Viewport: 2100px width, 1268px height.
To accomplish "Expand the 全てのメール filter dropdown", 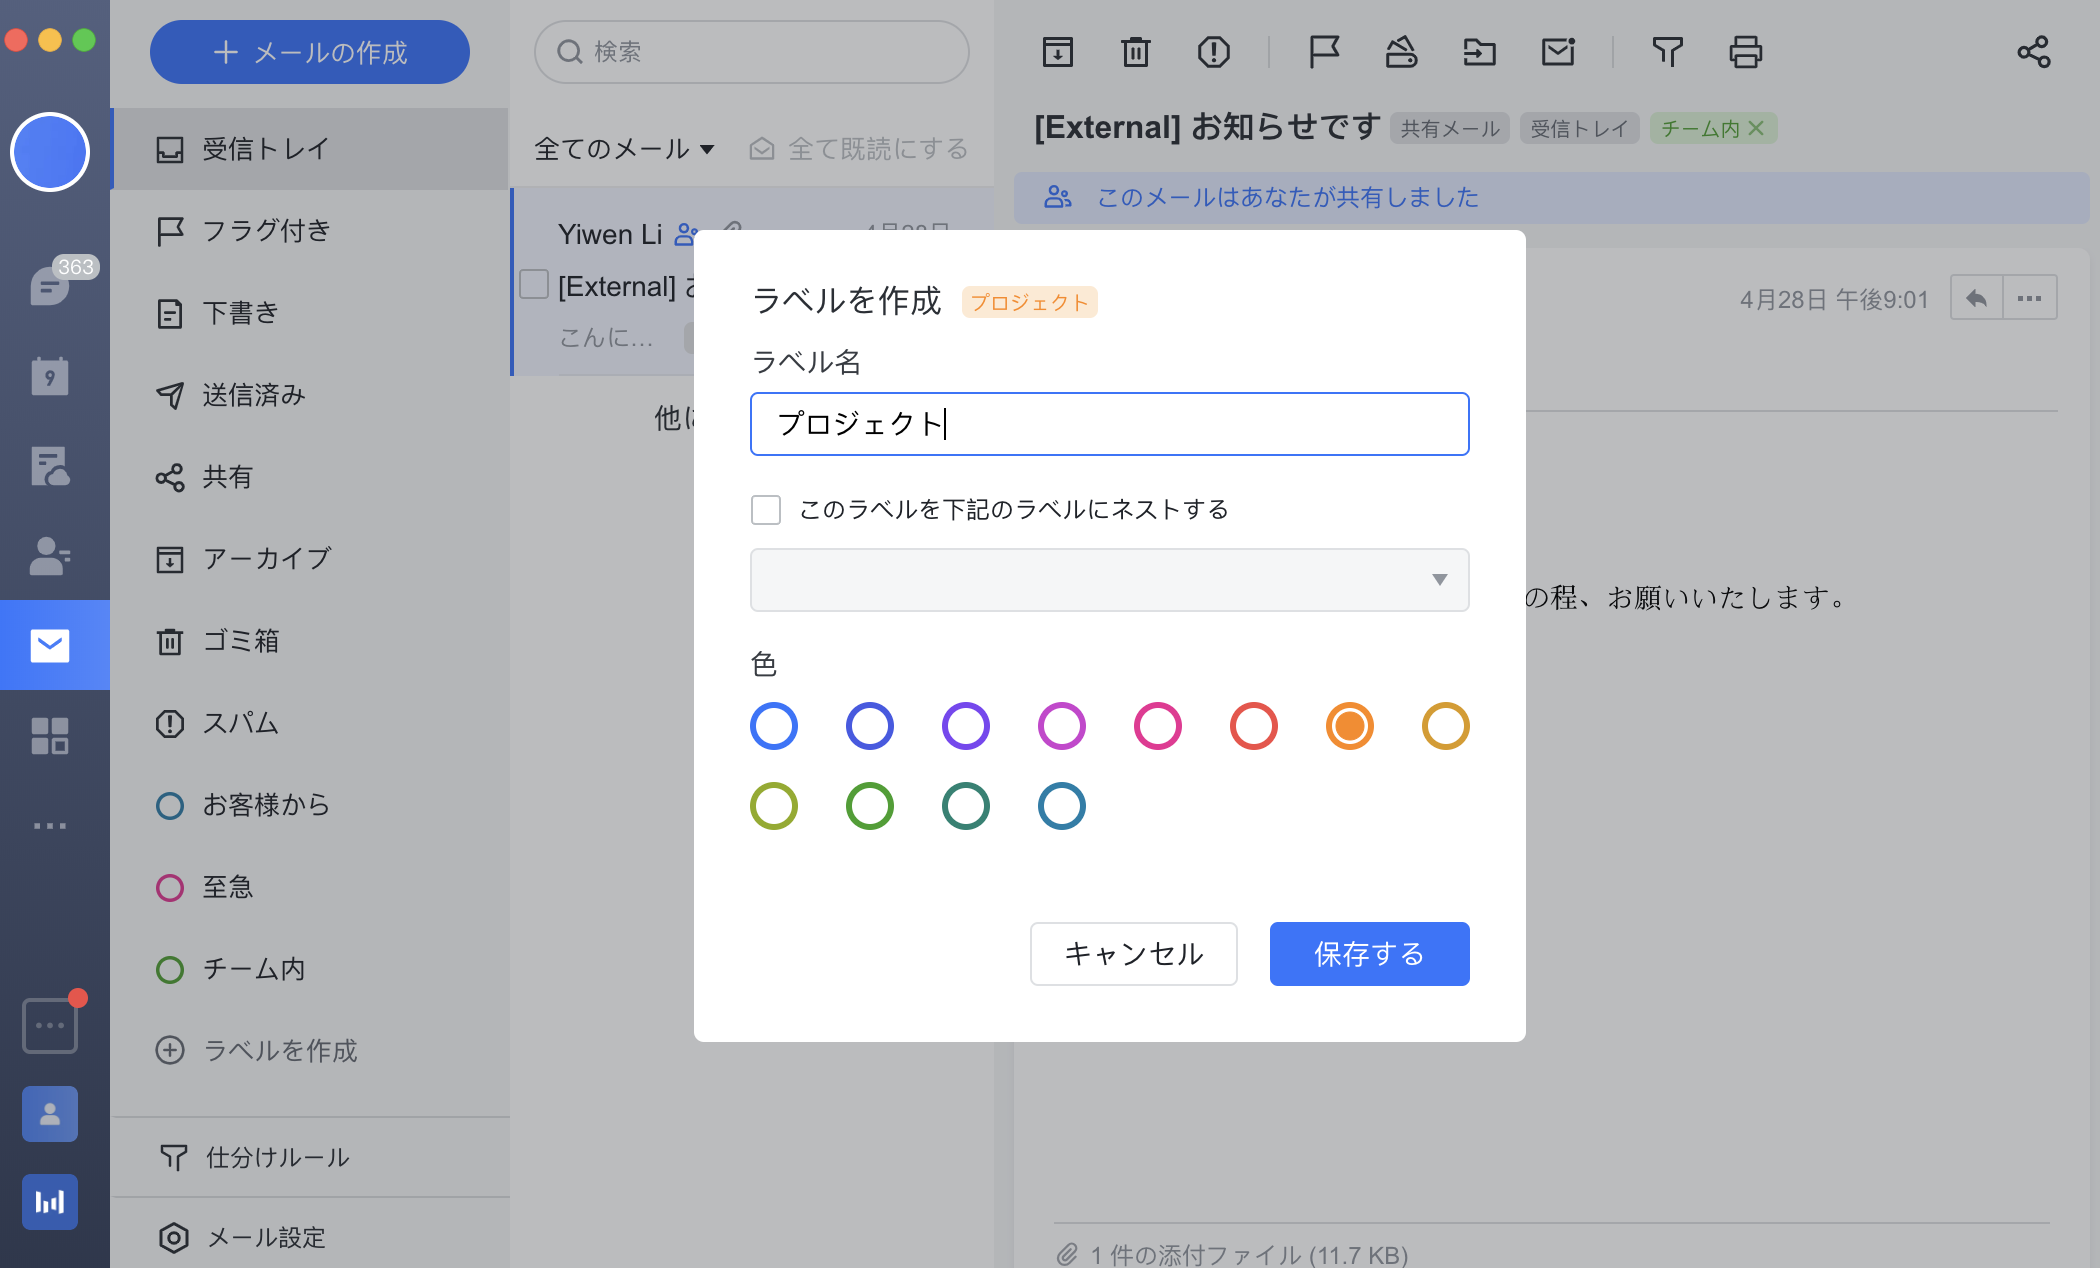I will point(625,149).
